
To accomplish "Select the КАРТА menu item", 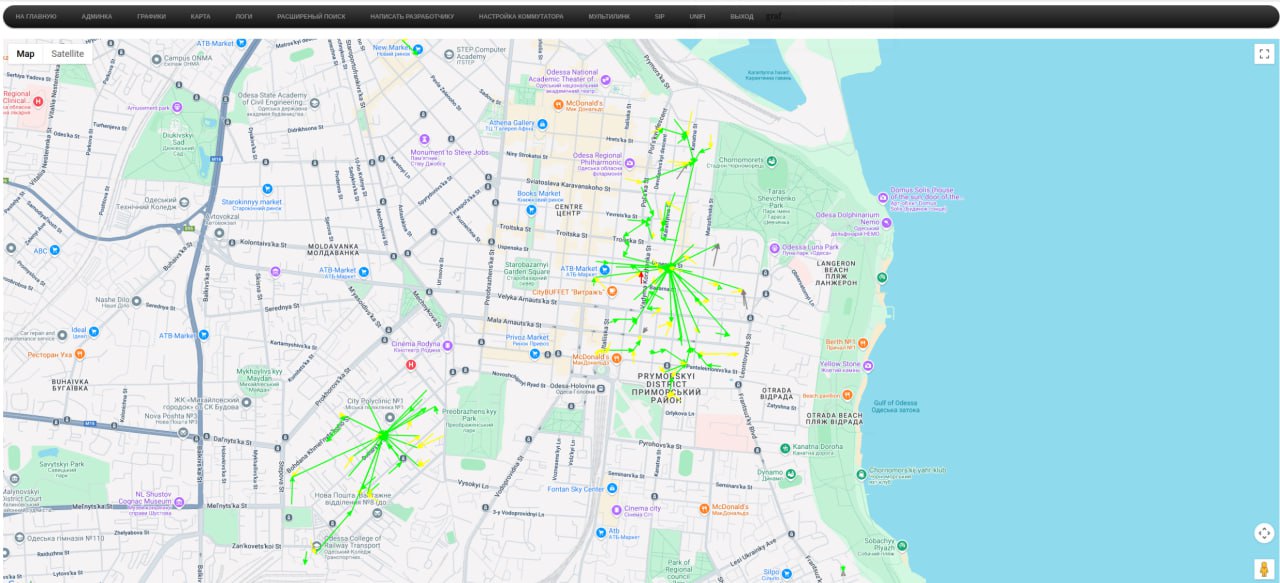I will [x=201, y=17].
